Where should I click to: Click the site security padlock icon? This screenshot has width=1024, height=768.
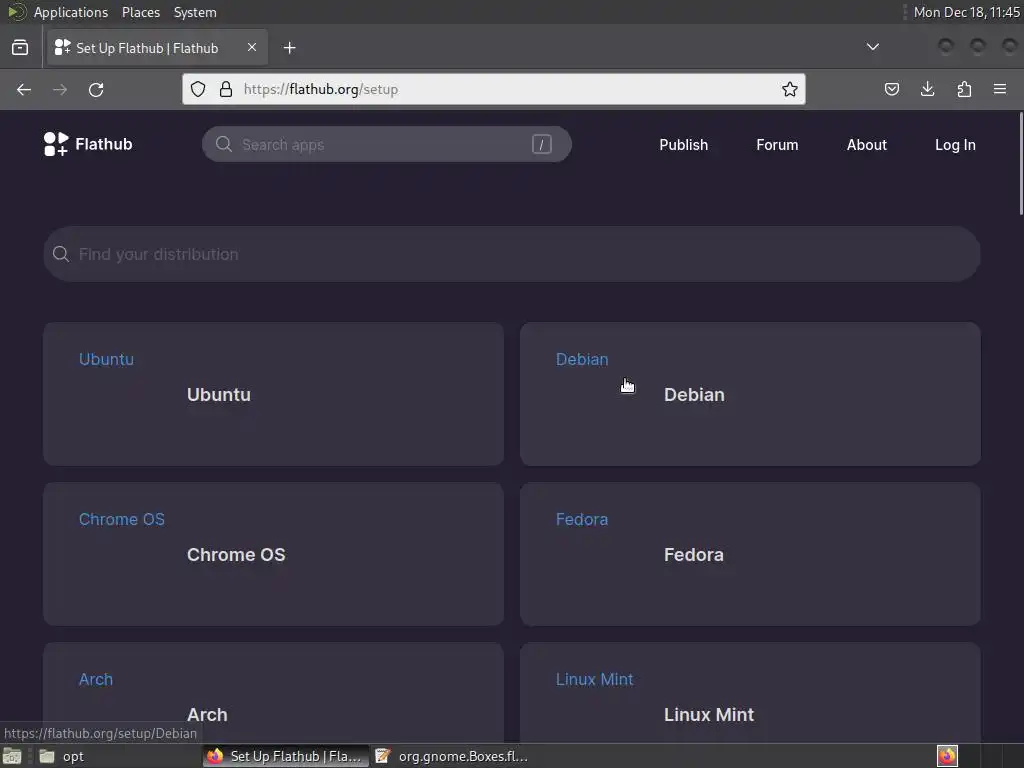pos(225,89)
